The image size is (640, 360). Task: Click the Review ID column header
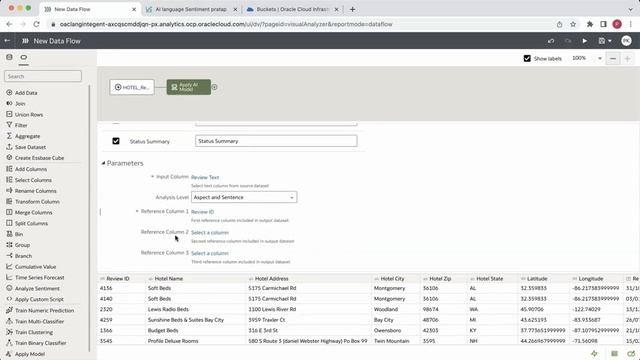tap(118, 278)
